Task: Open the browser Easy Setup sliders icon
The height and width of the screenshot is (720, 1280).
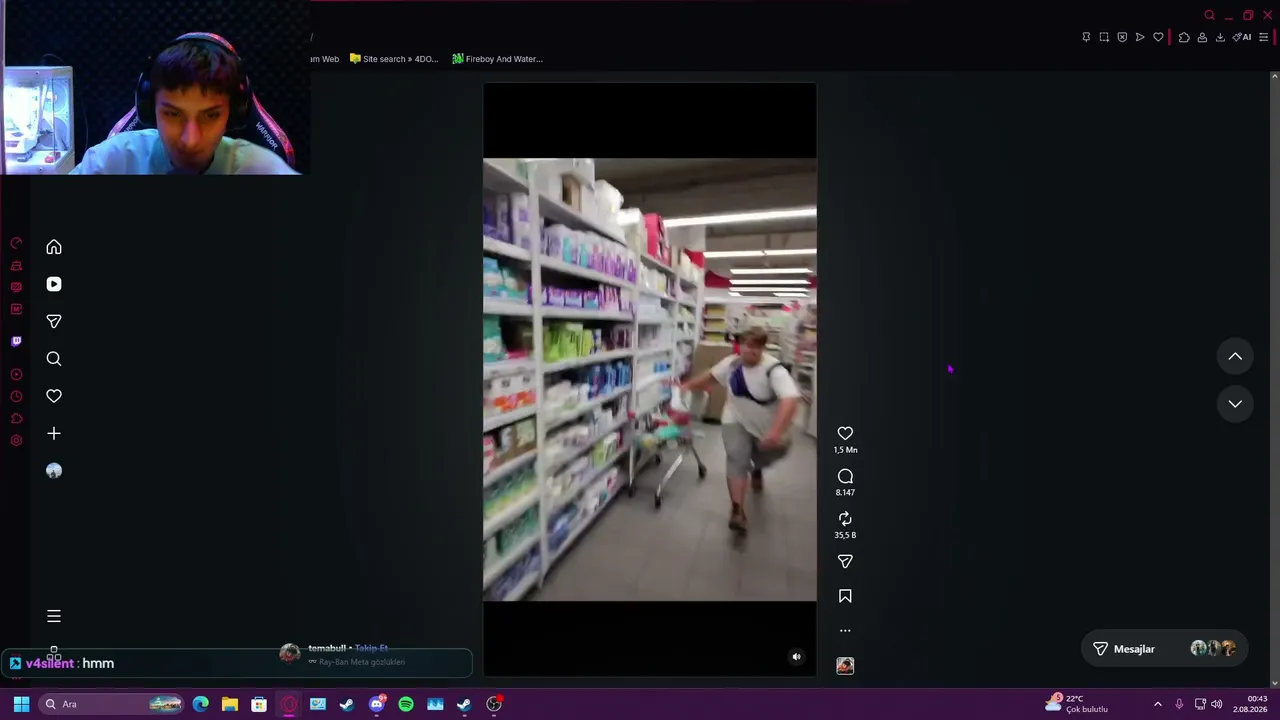Action: [x=1264, y=37]
